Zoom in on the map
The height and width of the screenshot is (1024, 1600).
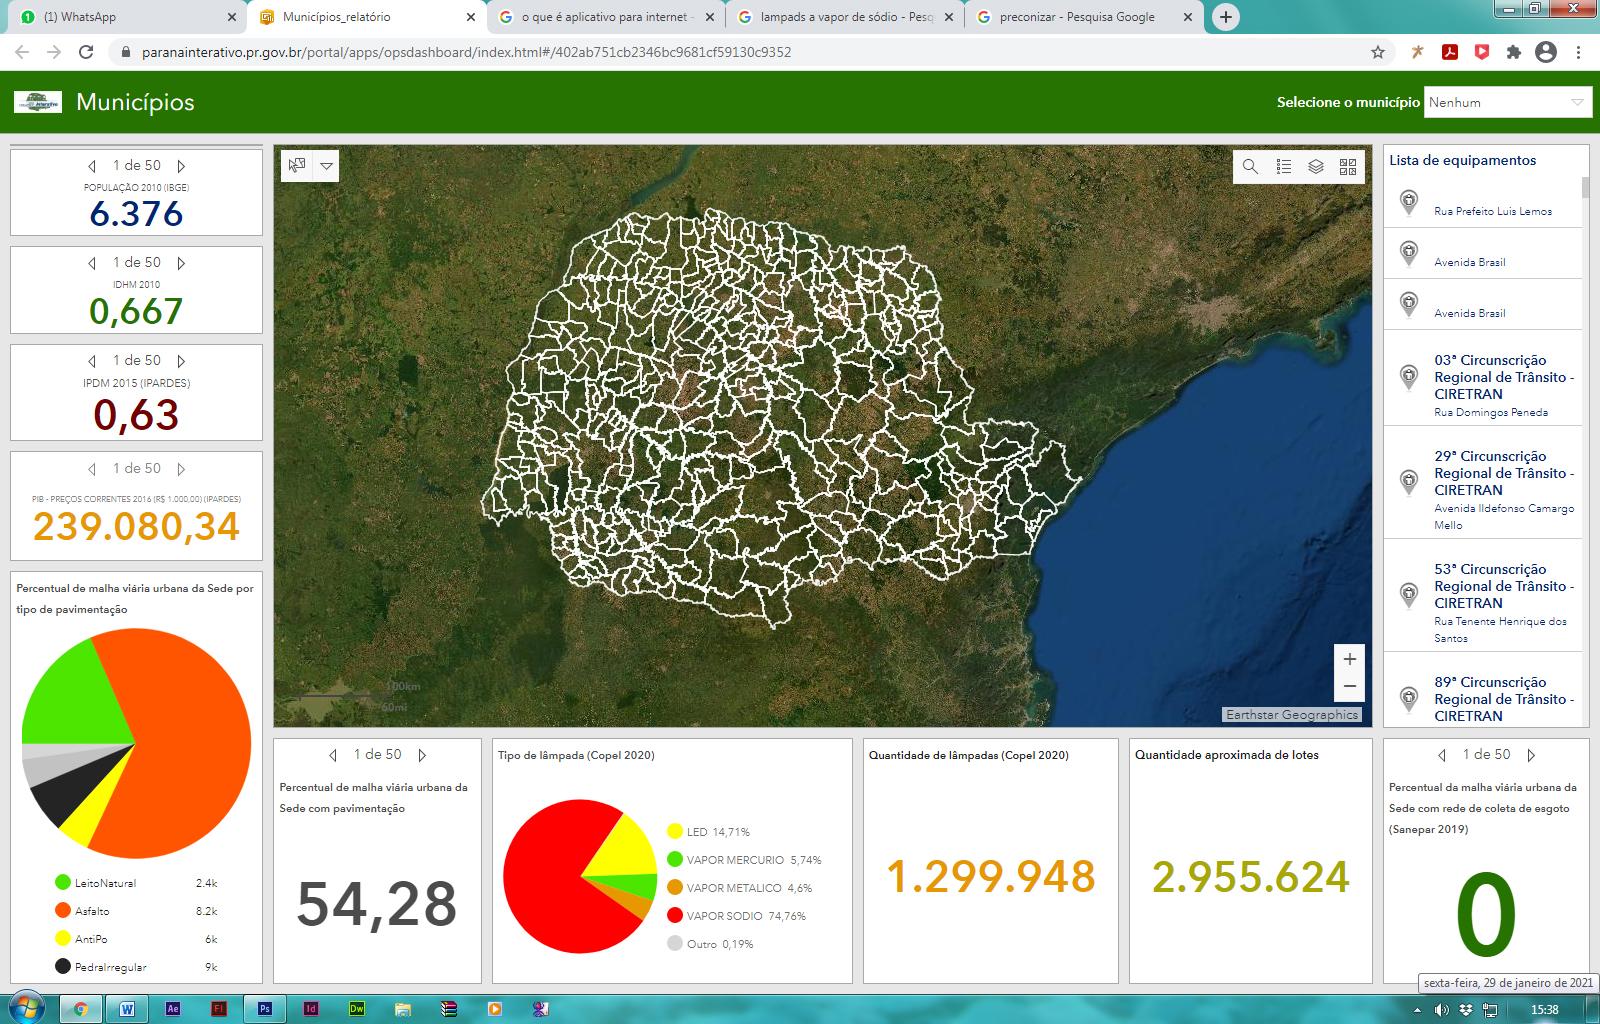(x=1349, y=659)
